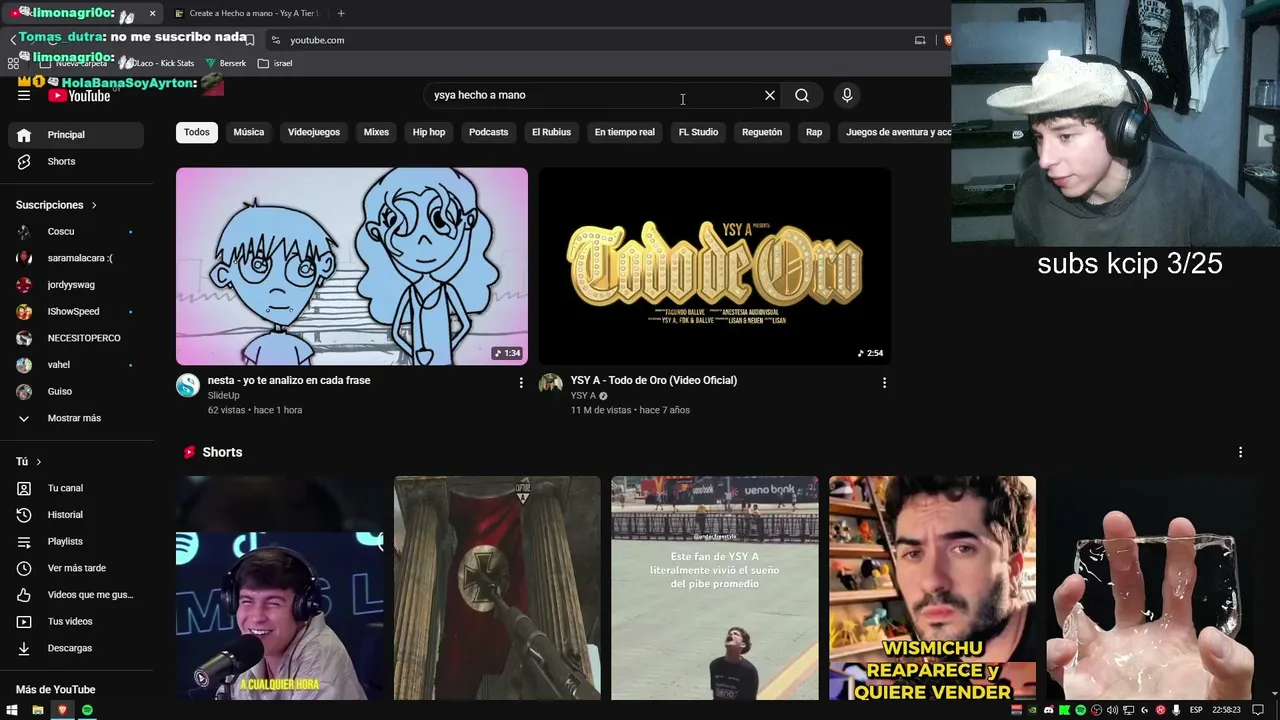1280x720 pixels.
Task: Open the clear slime hand short
Action: pyautogui.click(x=1150, y=588)
